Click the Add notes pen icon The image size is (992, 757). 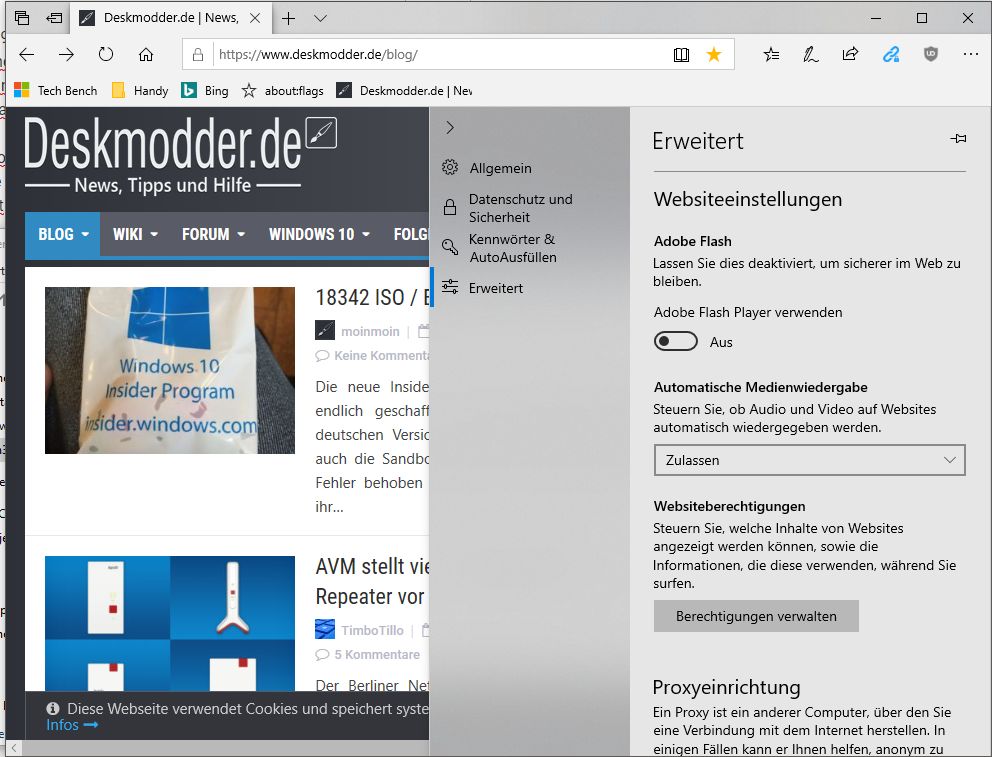click(x=810, y=54)
